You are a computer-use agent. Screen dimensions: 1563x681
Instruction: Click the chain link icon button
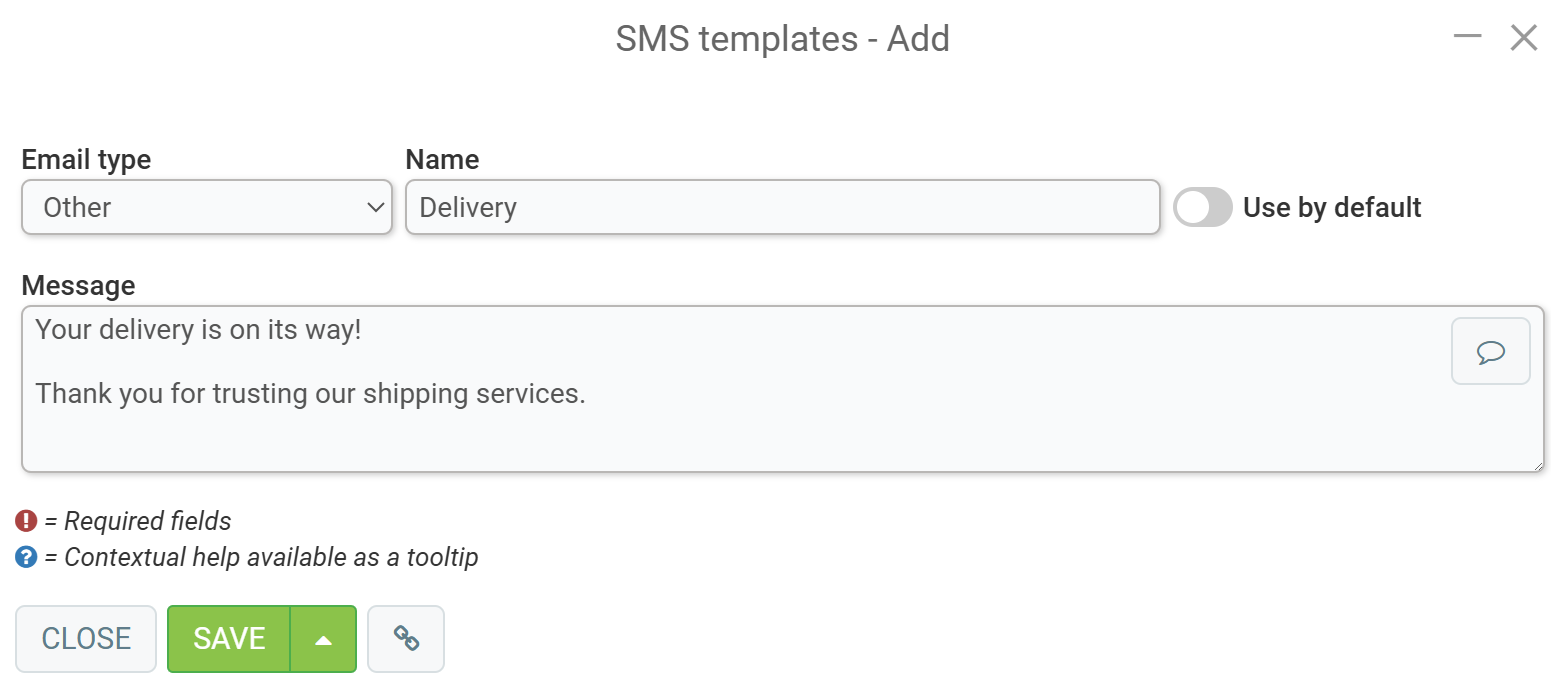(406, 639)
